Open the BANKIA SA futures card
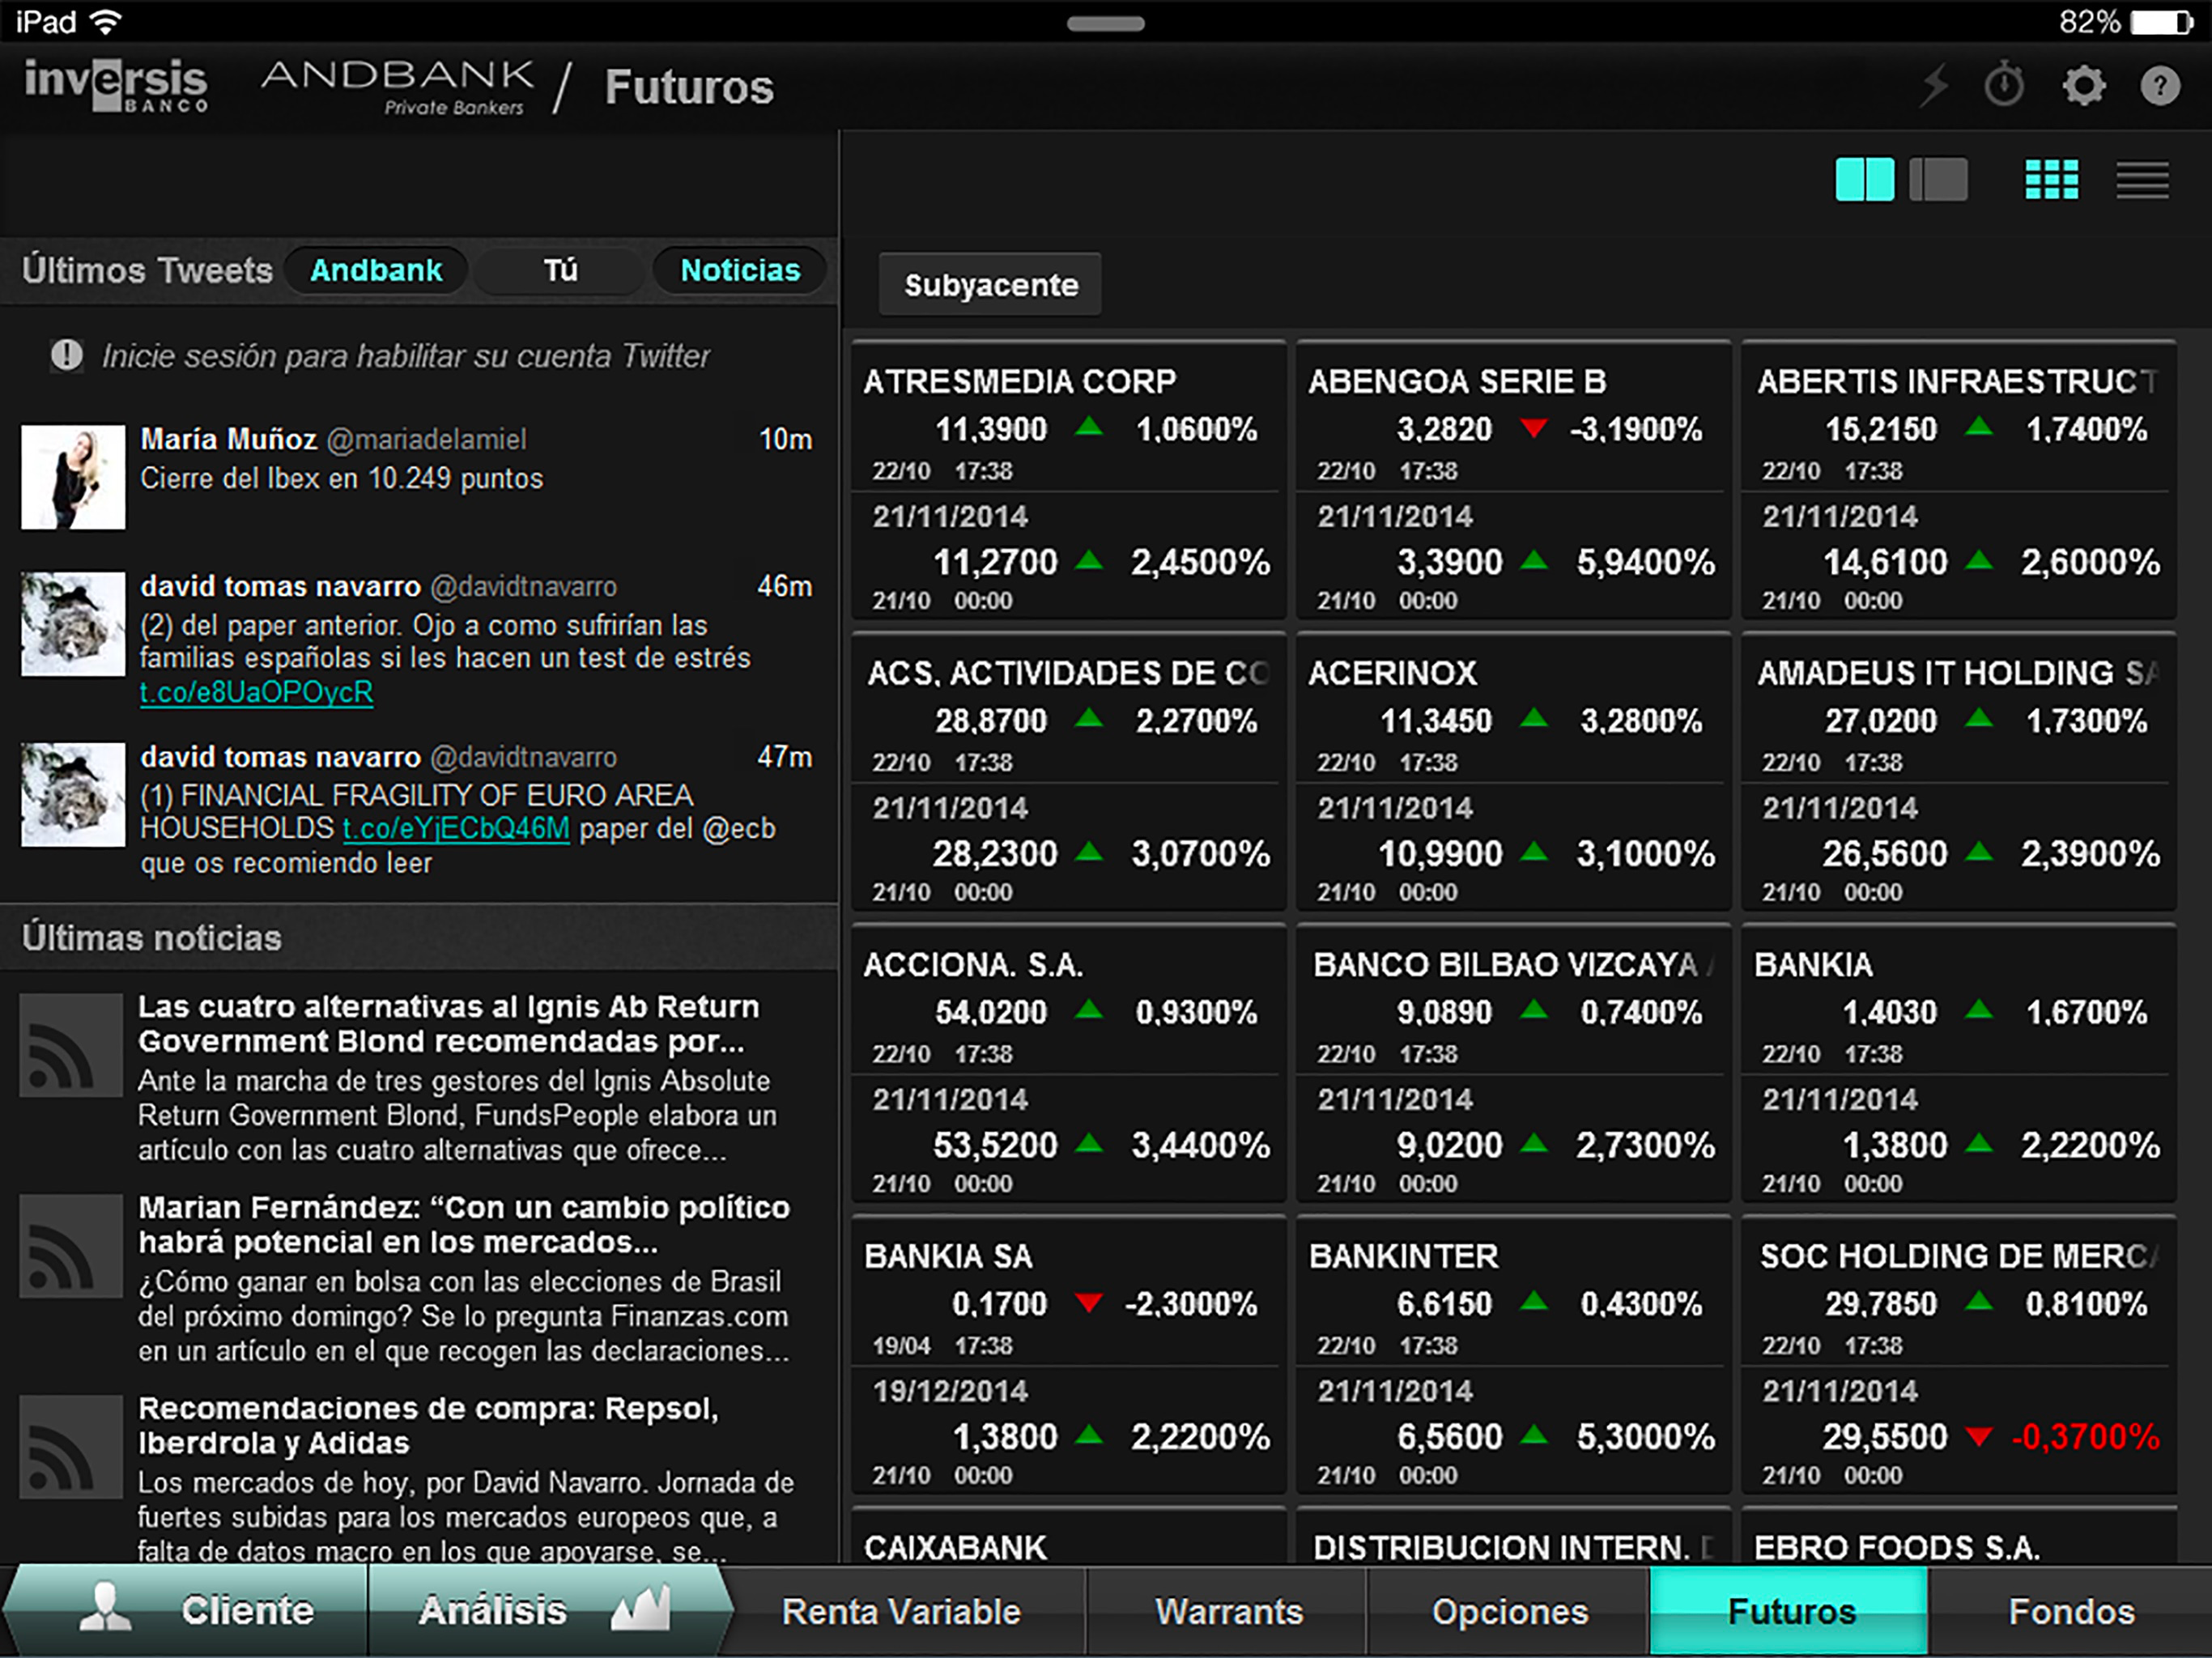2212x1658 pixels. point(1068,1355)
